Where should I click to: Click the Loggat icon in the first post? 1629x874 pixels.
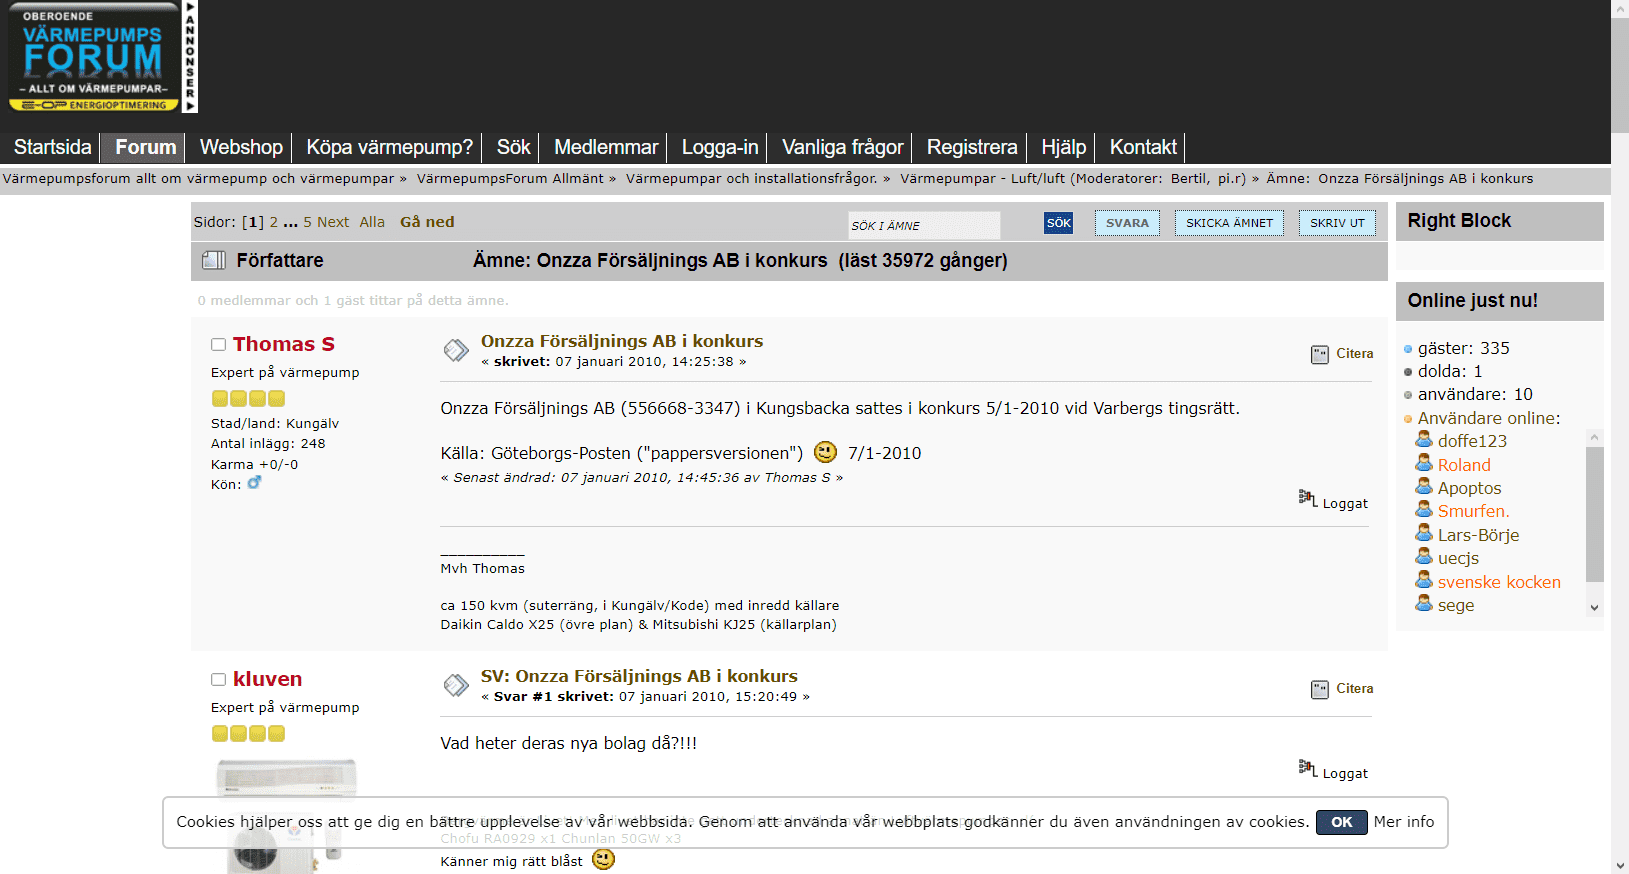(x=1307, y=498)
